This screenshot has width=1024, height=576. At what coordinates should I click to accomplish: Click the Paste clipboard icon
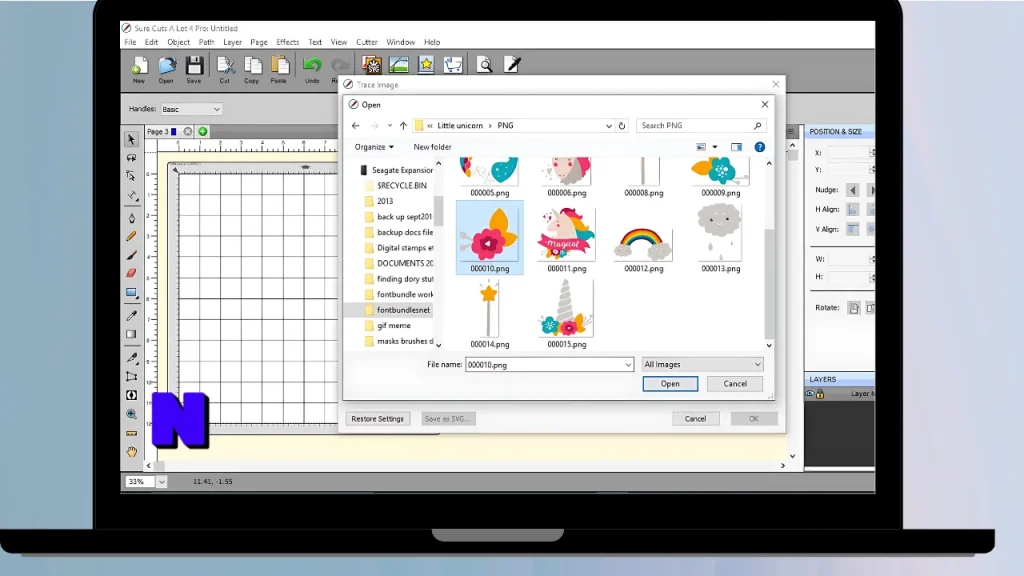(x=280, y=66)
